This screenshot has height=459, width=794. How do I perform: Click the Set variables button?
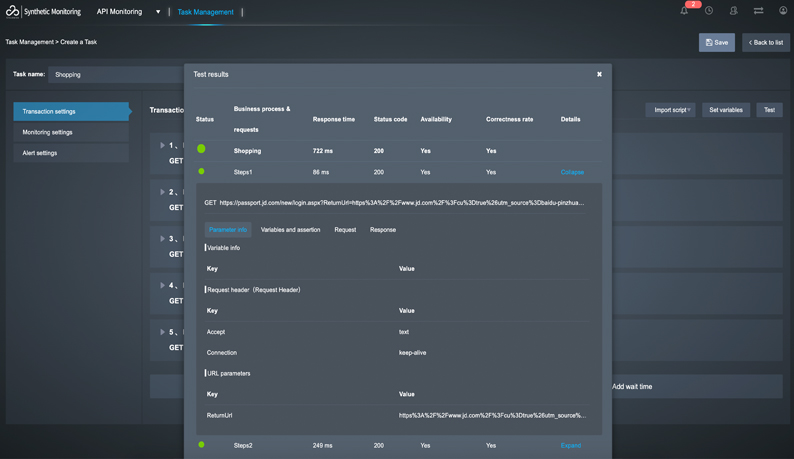pos(726,110)
